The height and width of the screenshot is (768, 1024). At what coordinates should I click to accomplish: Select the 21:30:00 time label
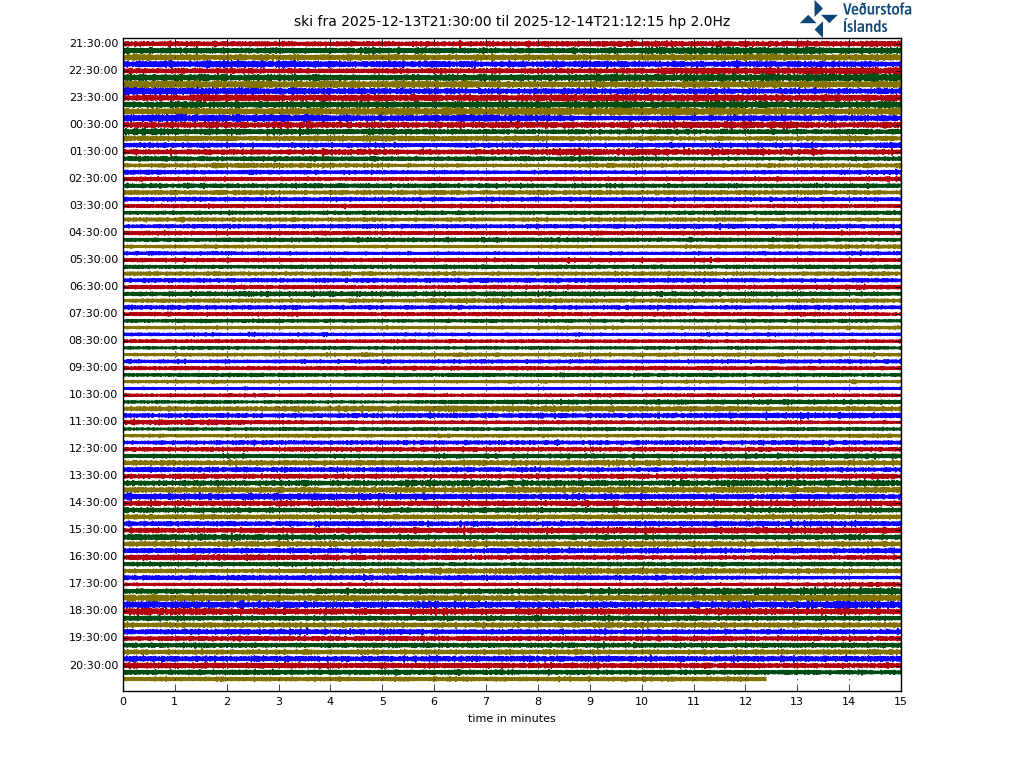pyautogui.click(x=93, y=44)
